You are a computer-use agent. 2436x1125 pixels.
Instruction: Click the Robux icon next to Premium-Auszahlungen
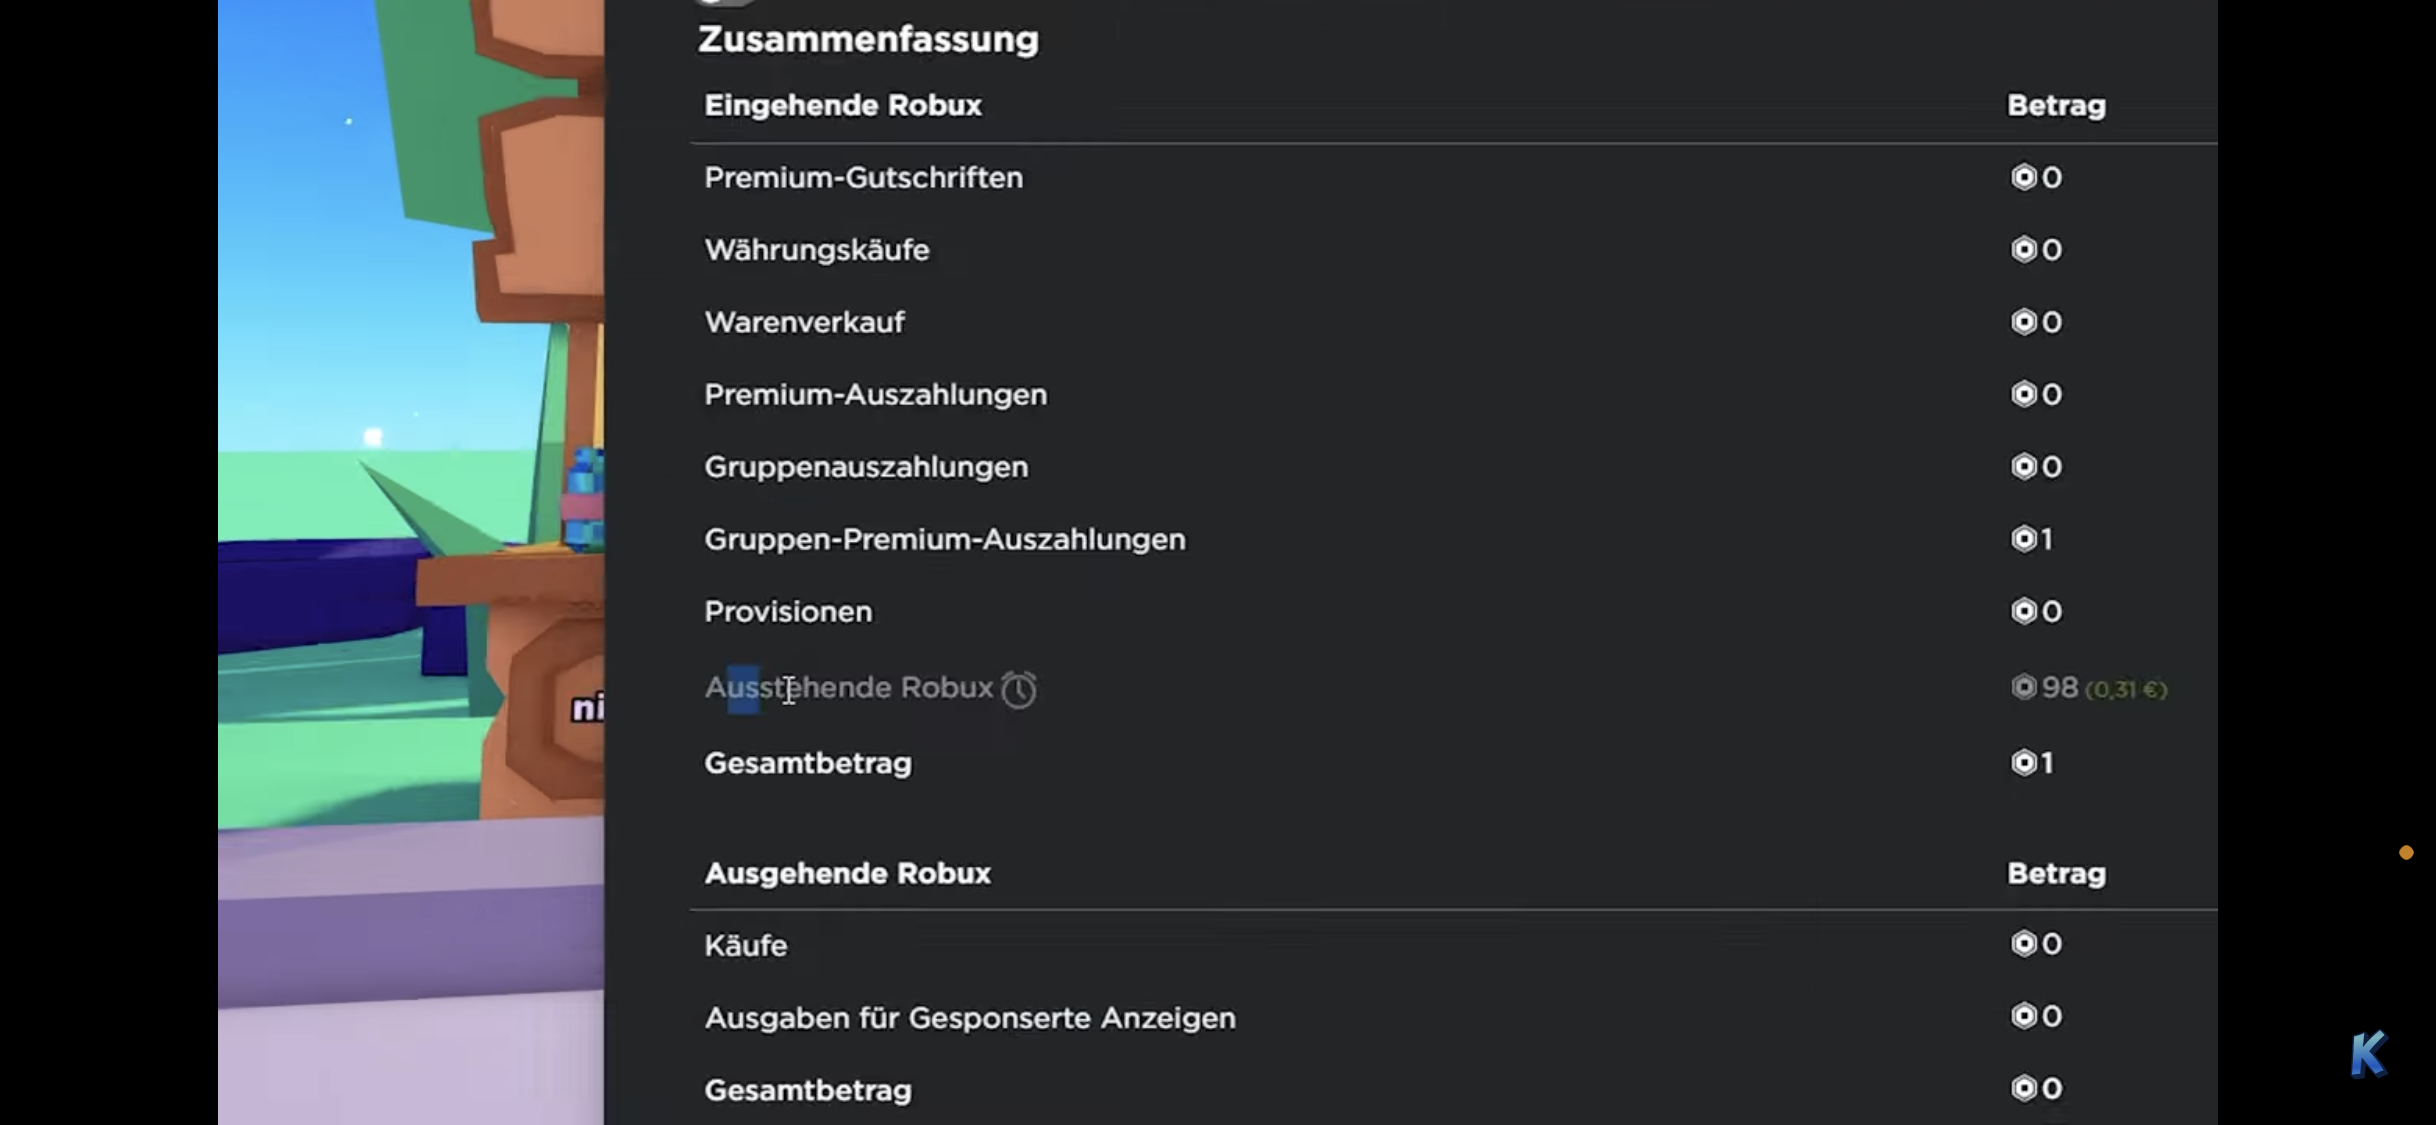[2024, 394]
